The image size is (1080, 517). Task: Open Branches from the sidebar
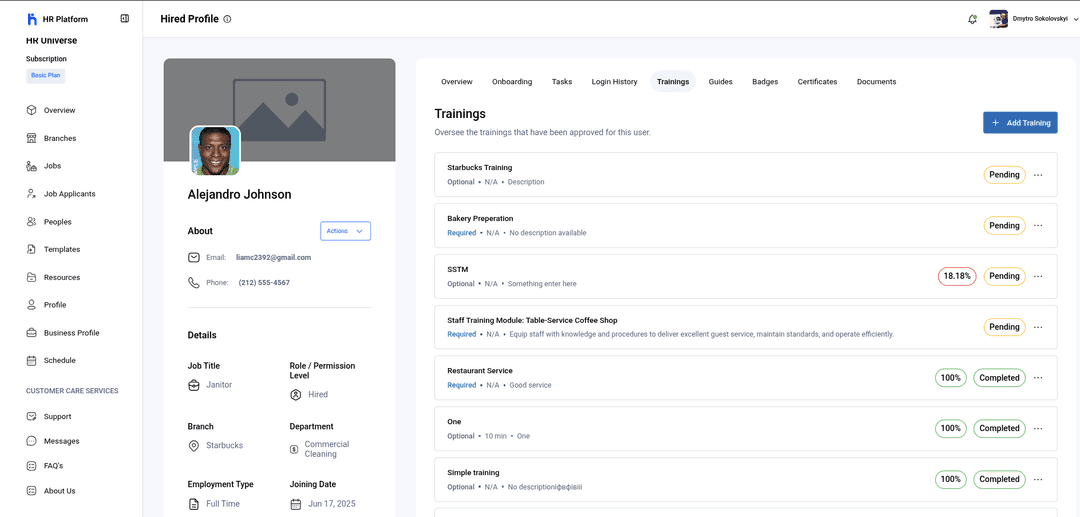(59, 138)
